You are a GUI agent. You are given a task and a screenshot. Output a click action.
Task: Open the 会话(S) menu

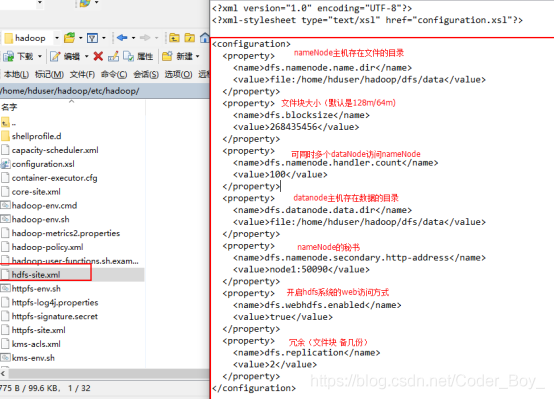point(146,75)
